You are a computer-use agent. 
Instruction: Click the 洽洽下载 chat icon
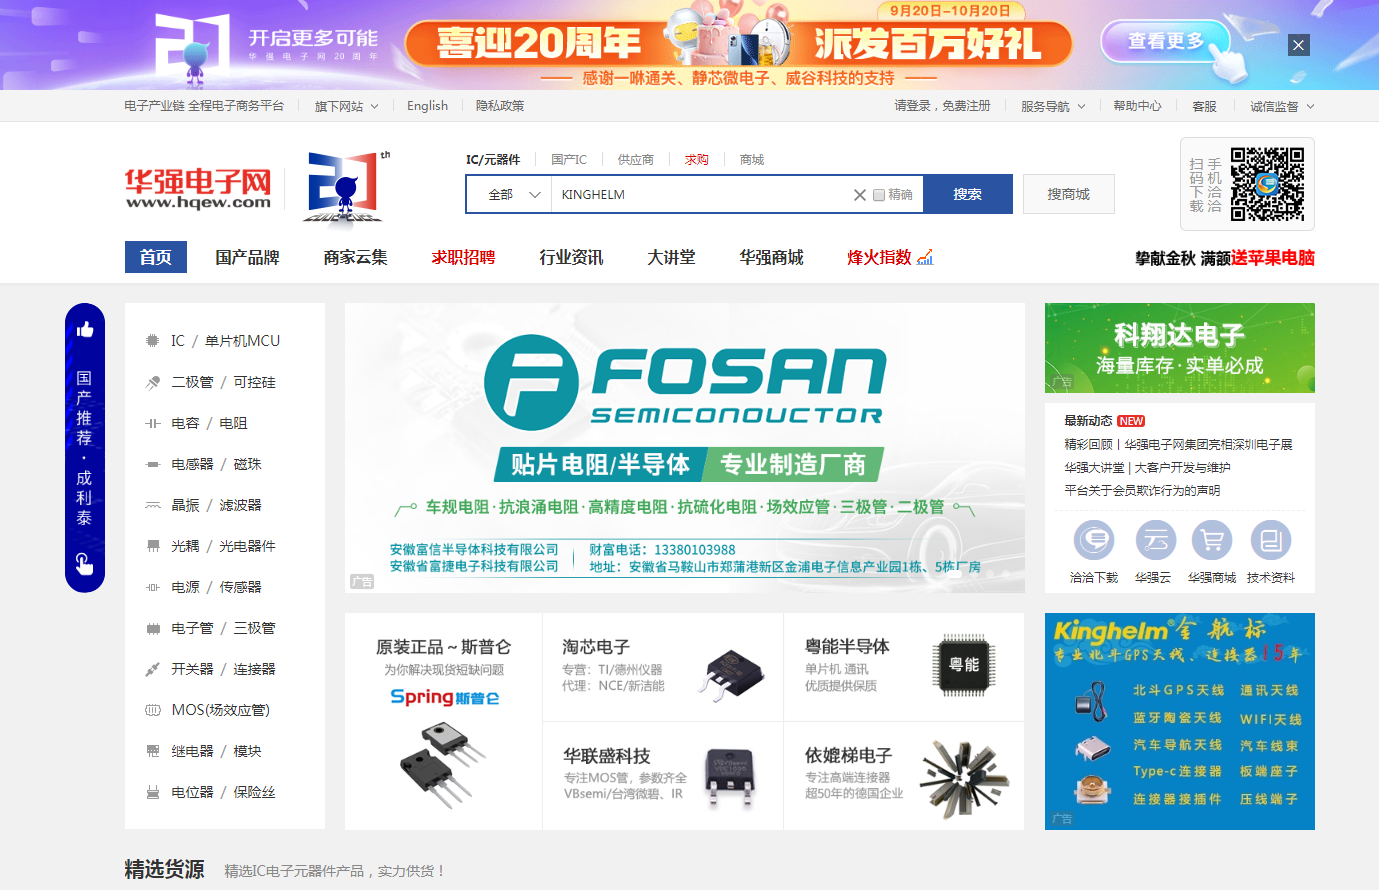(1094, 541)
